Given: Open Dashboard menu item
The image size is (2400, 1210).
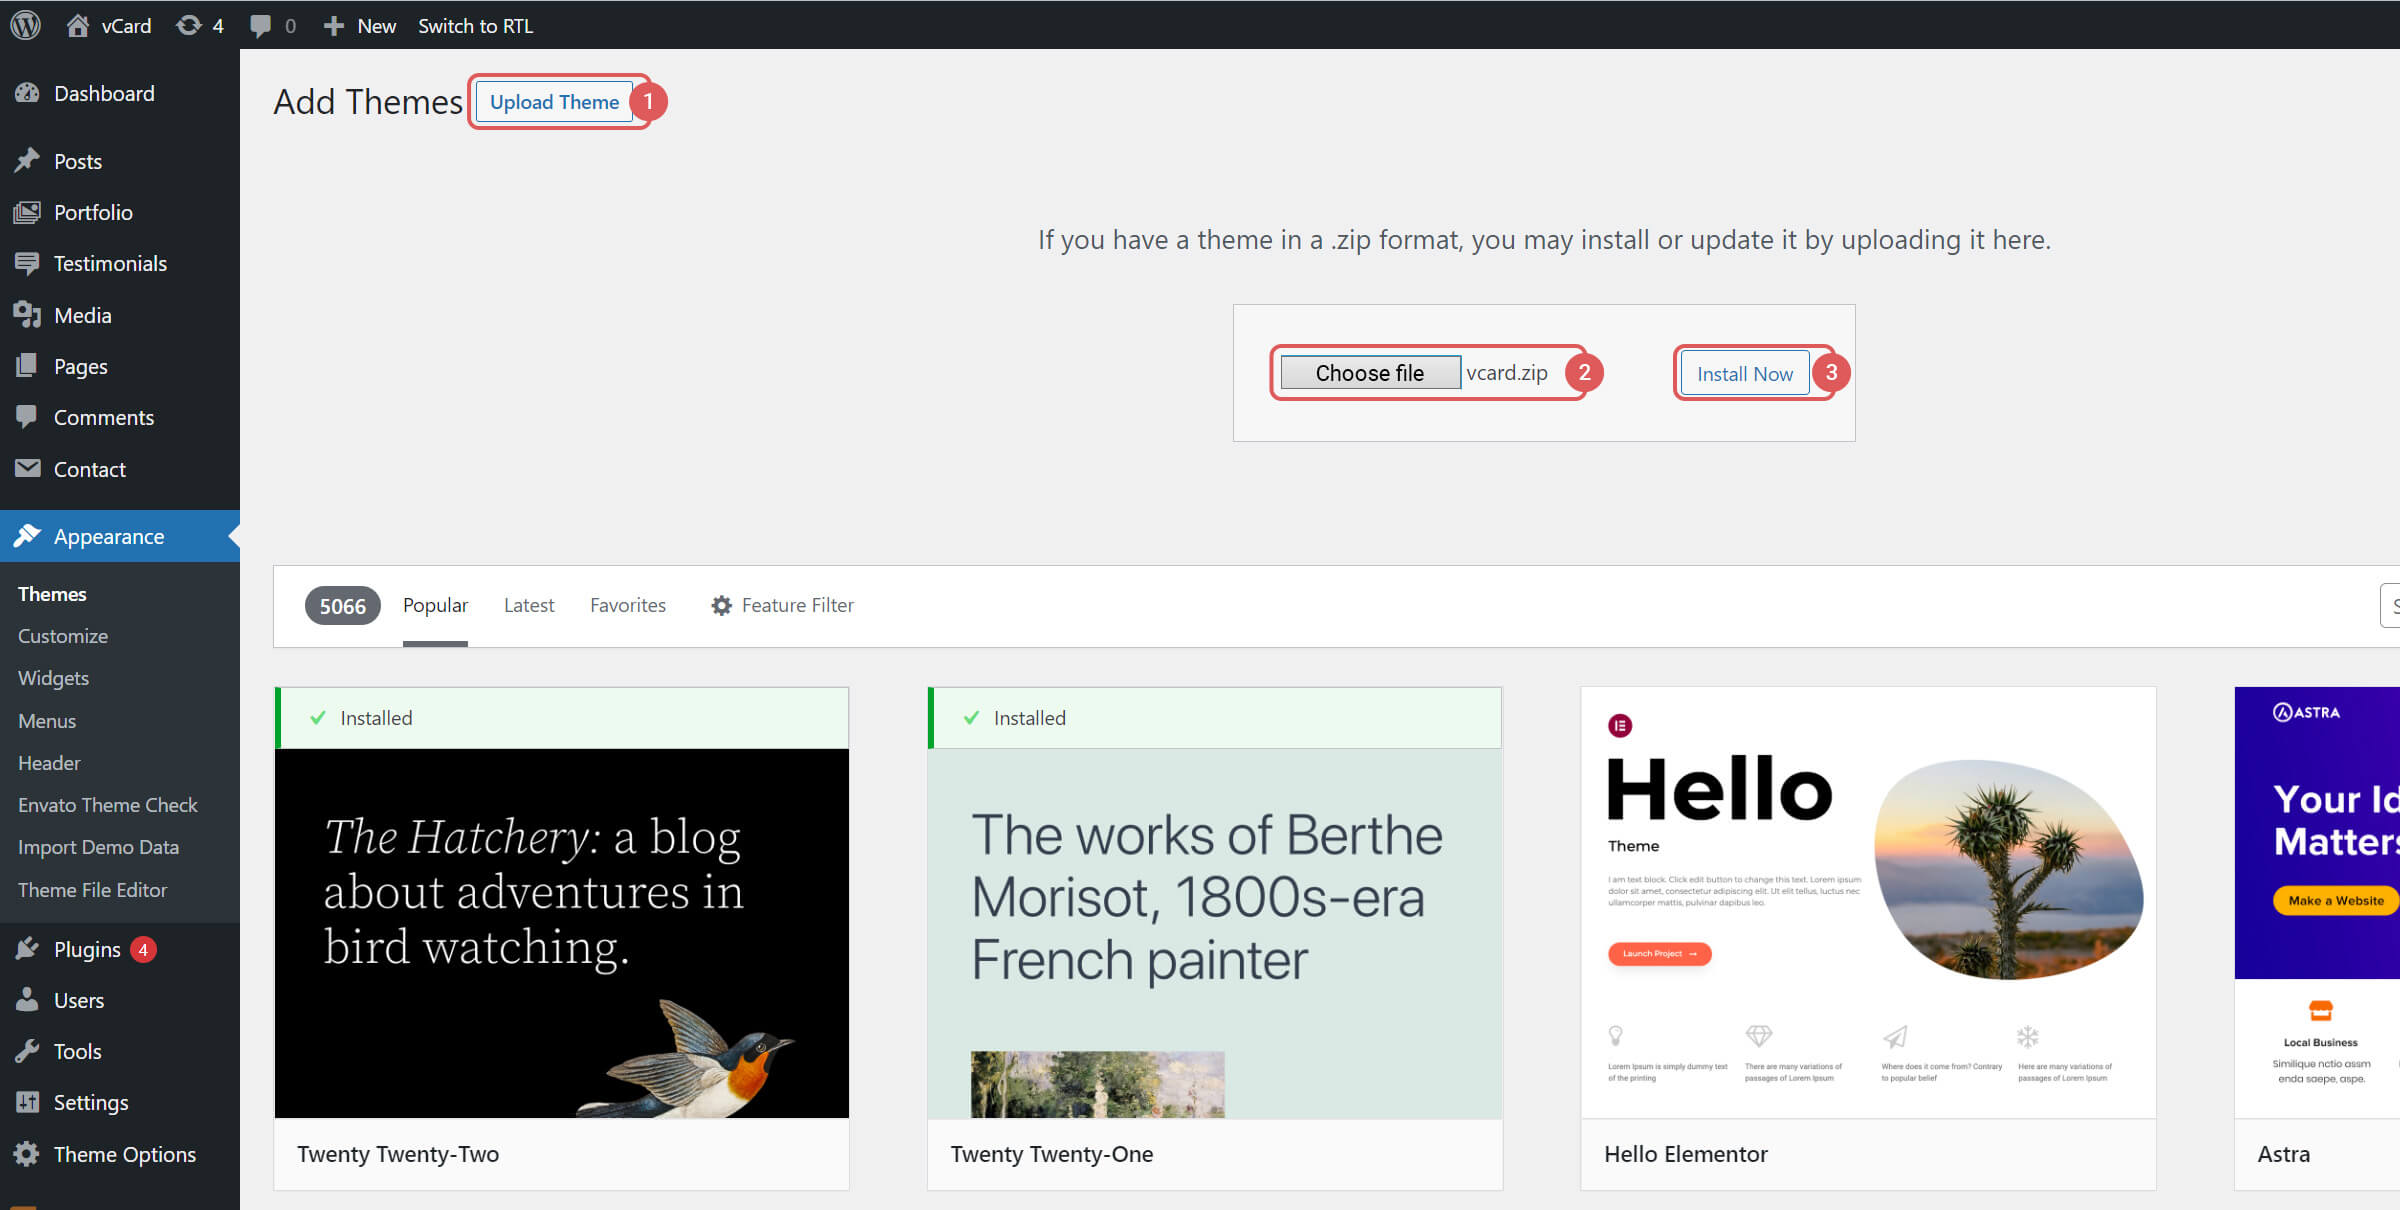Looking at the screenshot, I should [x=104, y=93].
